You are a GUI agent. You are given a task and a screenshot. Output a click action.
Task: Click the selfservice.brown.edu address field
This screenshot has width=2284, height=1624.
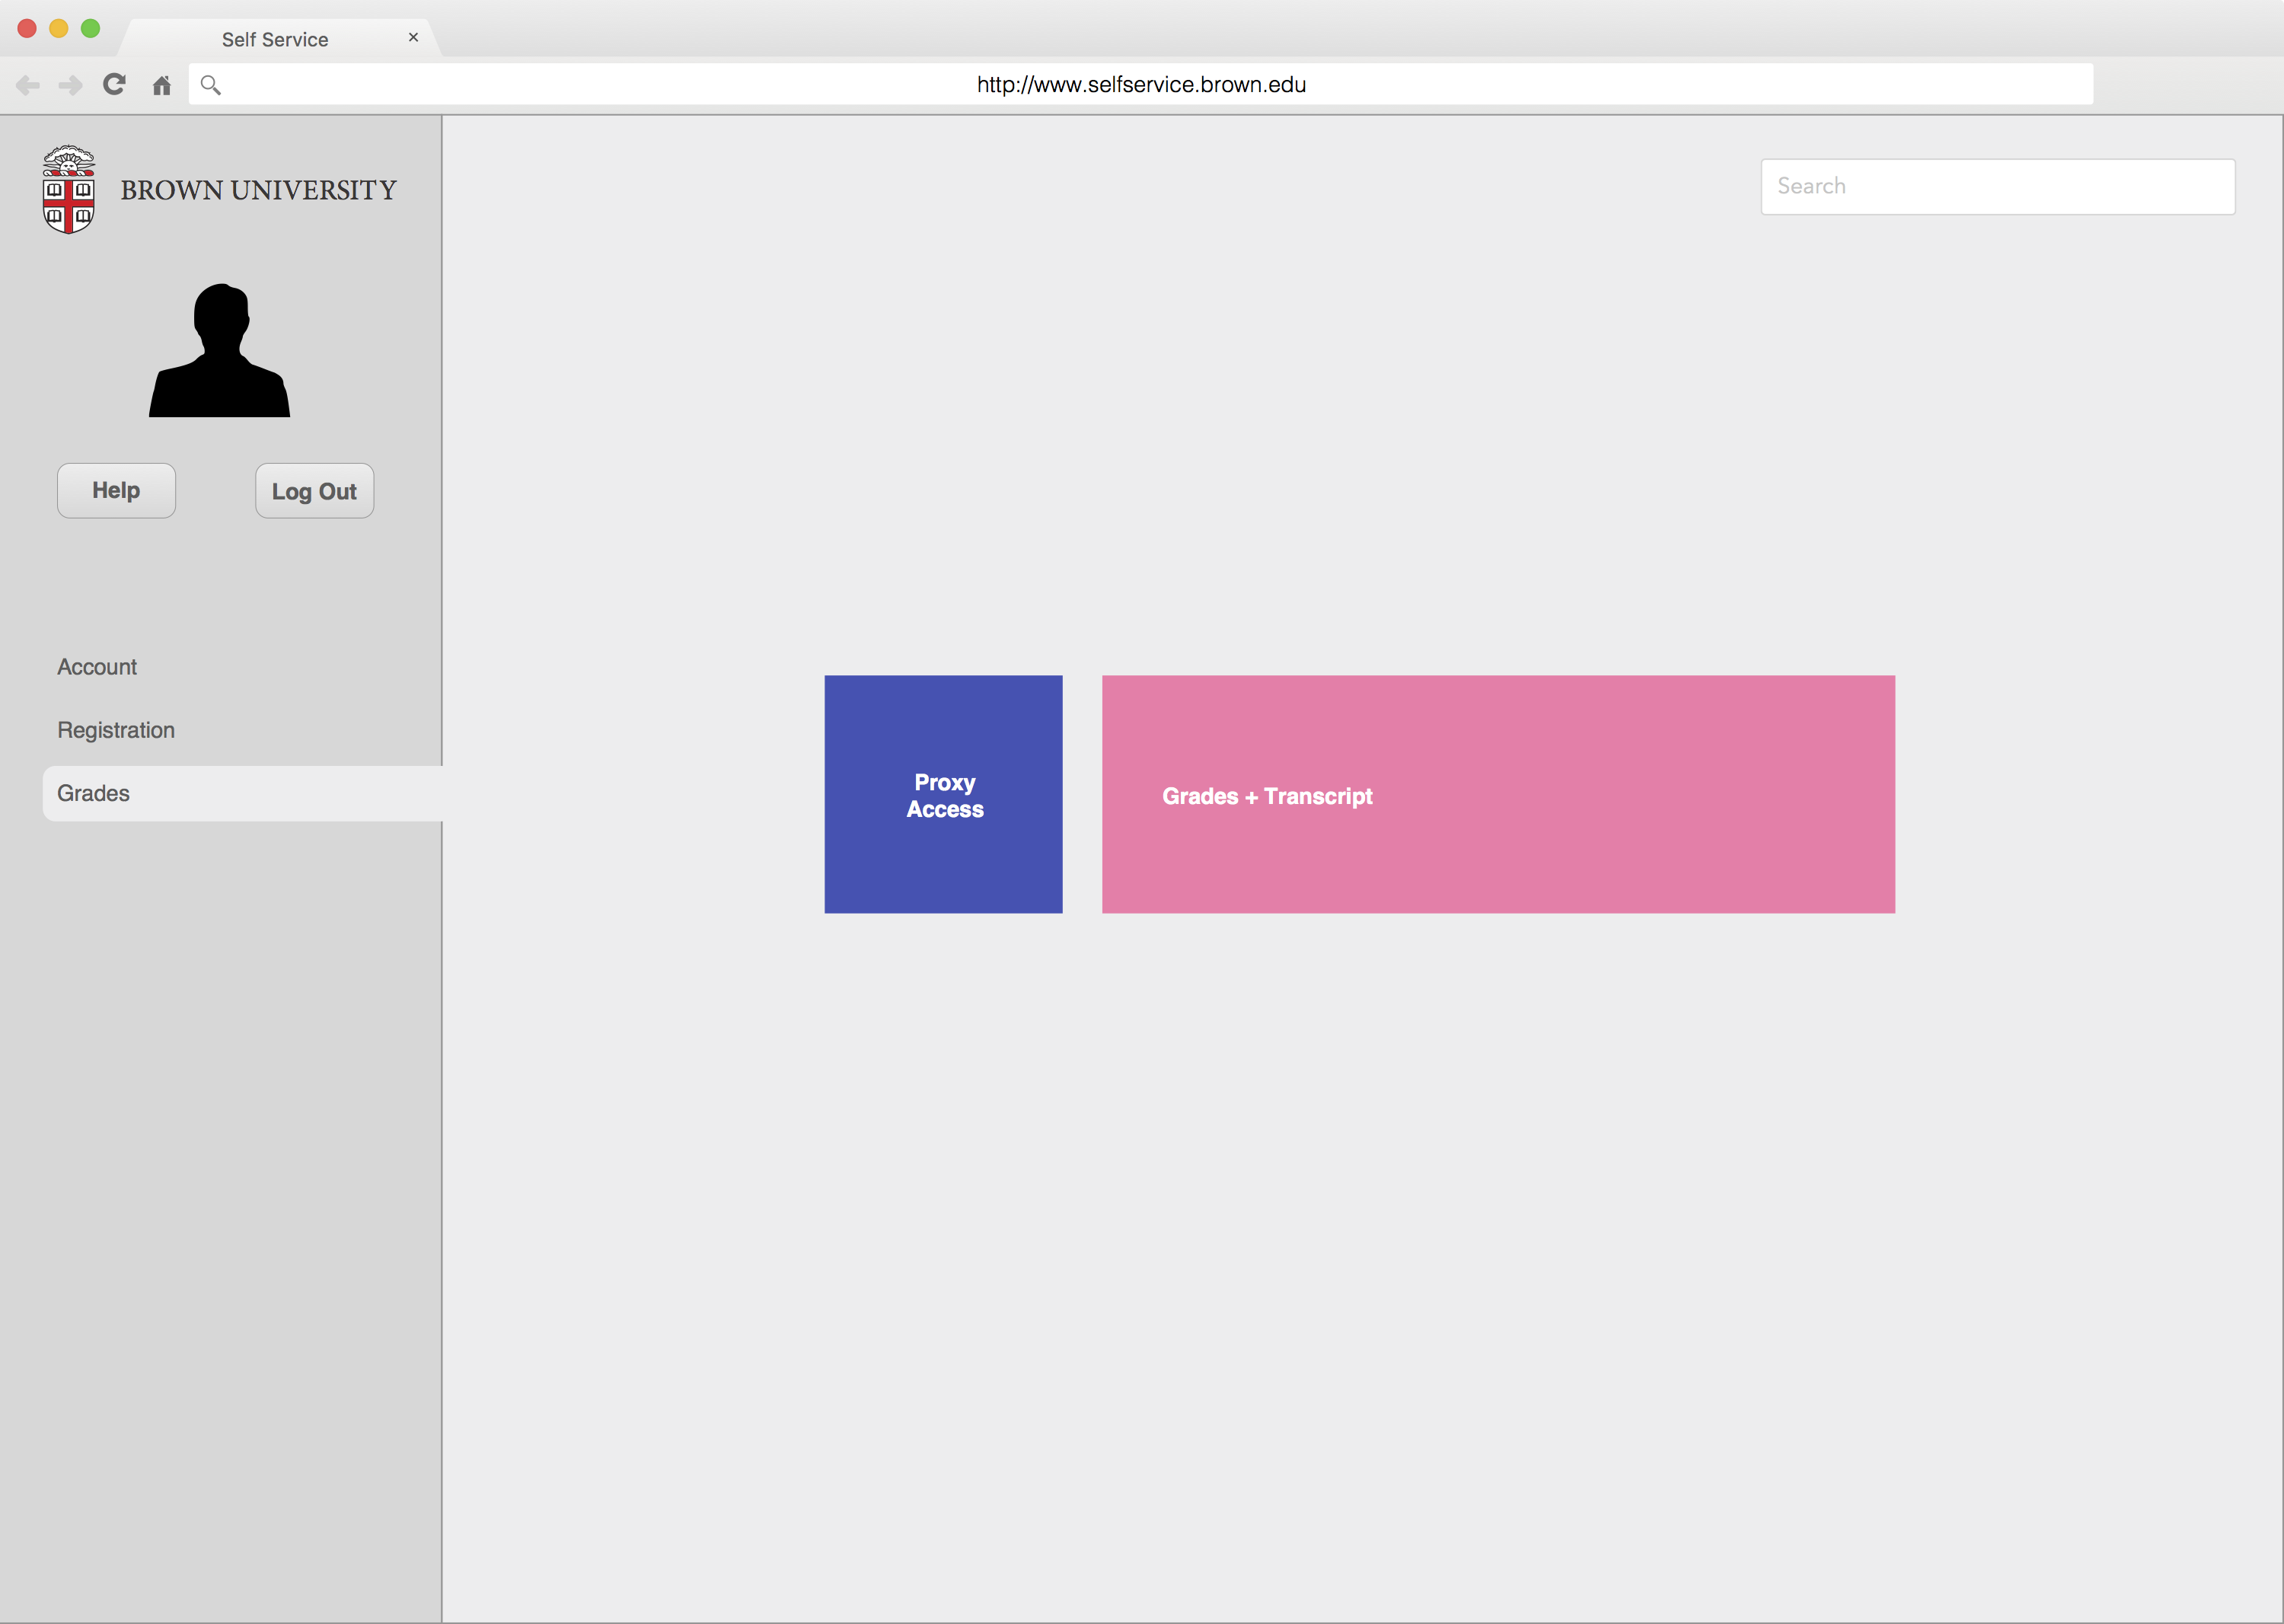pos(1141,84)
